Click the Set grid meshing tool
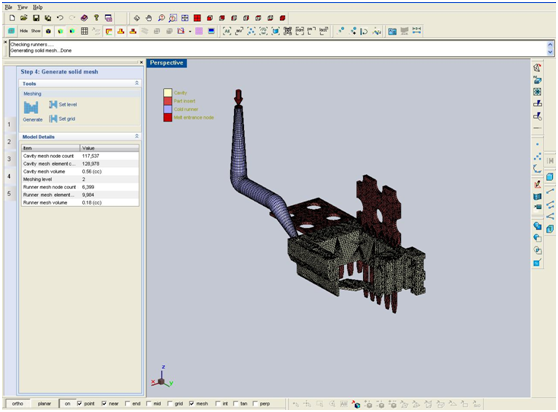Image resolution: width=558 pixels, height=412 pixels. click(x=62, y=119)
